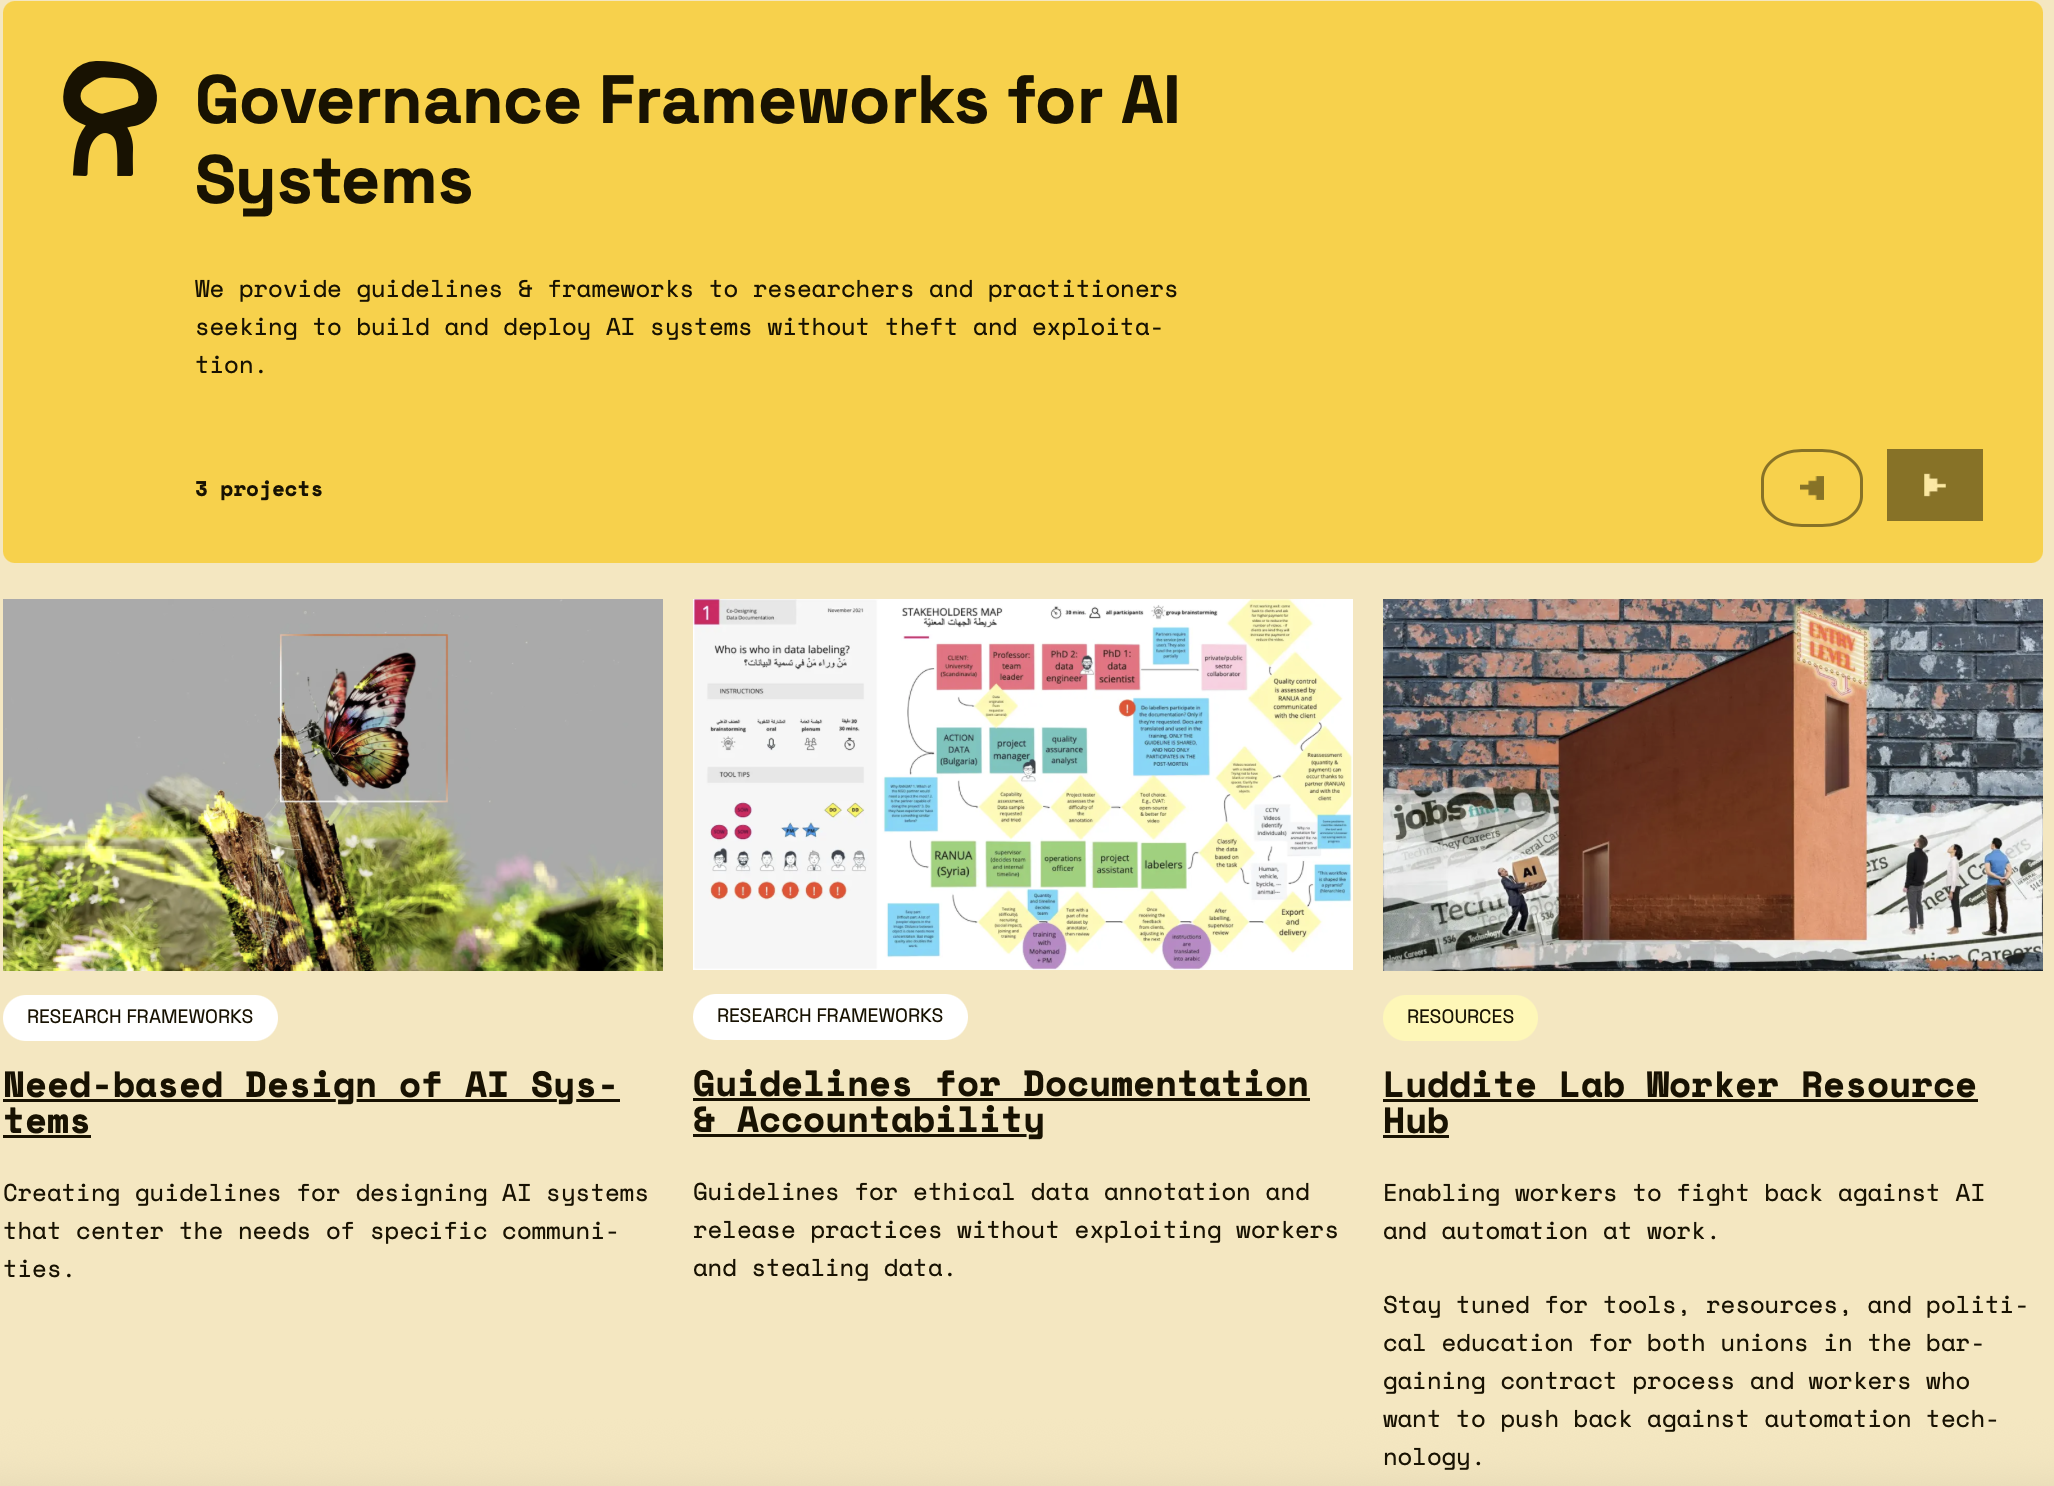Click the site logo icon beside the heading
This screenshot has height=1486, width=2054.
click(110, 120)
